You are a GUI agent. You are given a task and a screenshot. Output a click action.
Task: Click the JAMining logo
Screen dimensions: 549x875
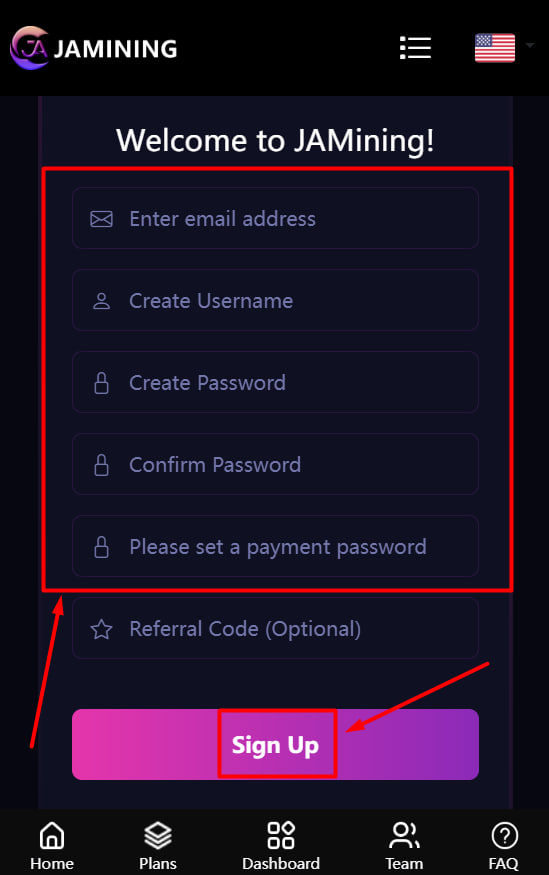pyautogui.click(x=94, y=48)
